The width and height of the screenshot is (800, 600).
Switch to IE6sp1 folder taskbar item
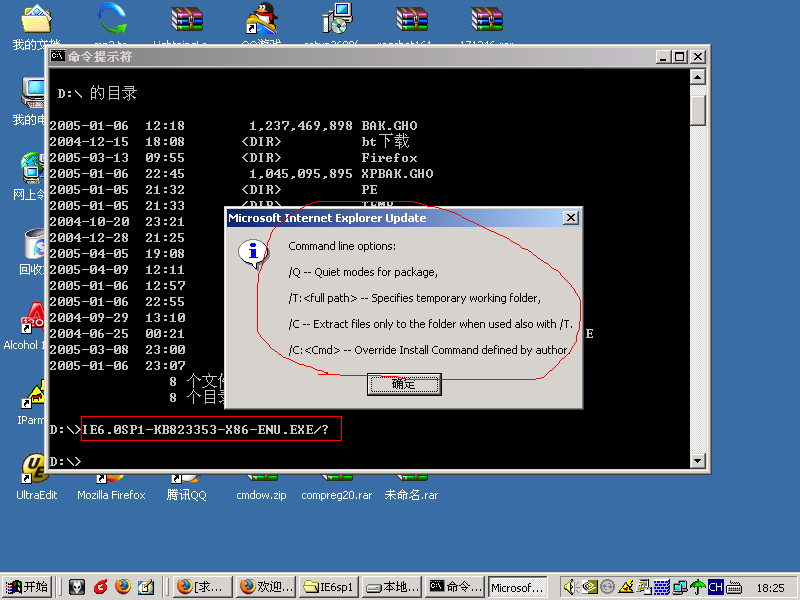(329, 587)
